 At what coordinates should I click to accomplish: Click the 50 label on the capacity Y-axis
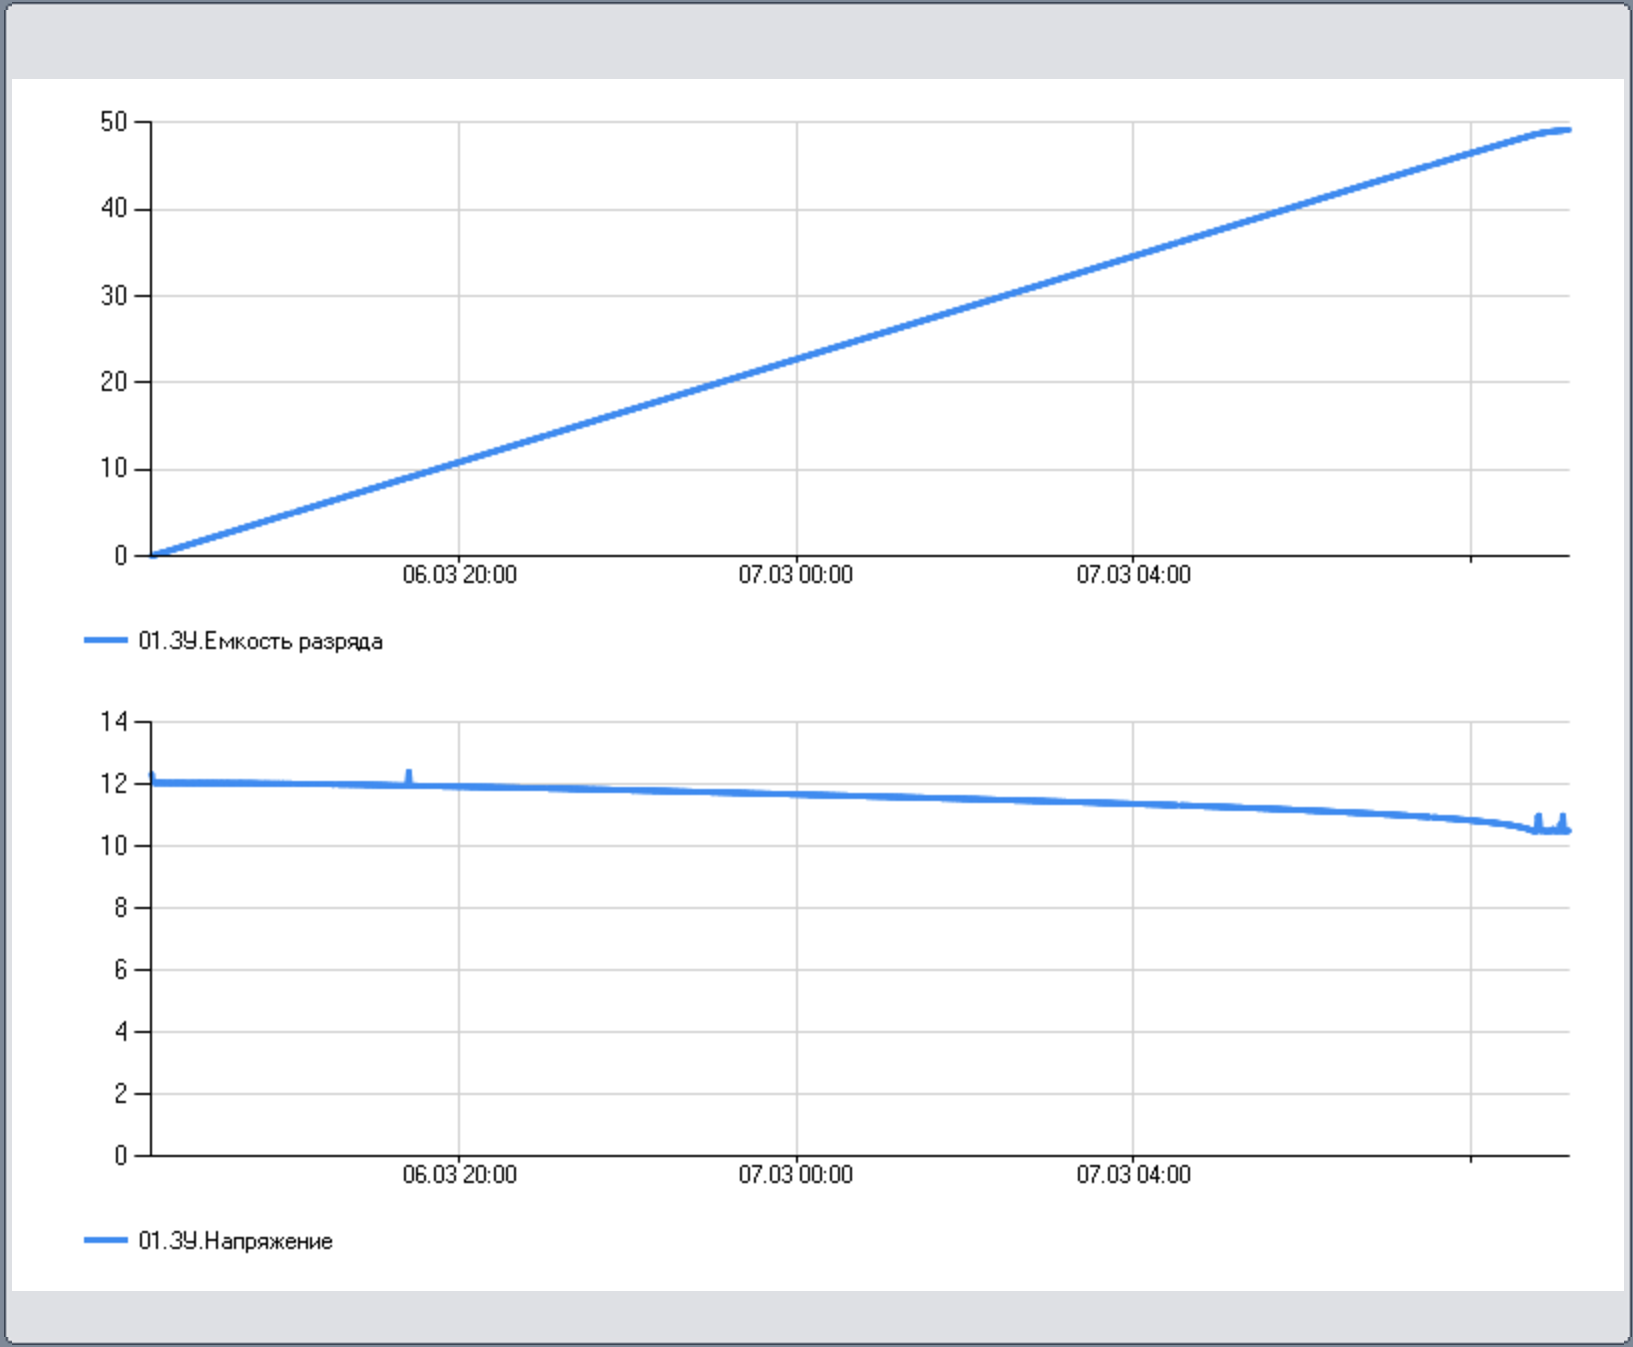(x=114, y=122)
